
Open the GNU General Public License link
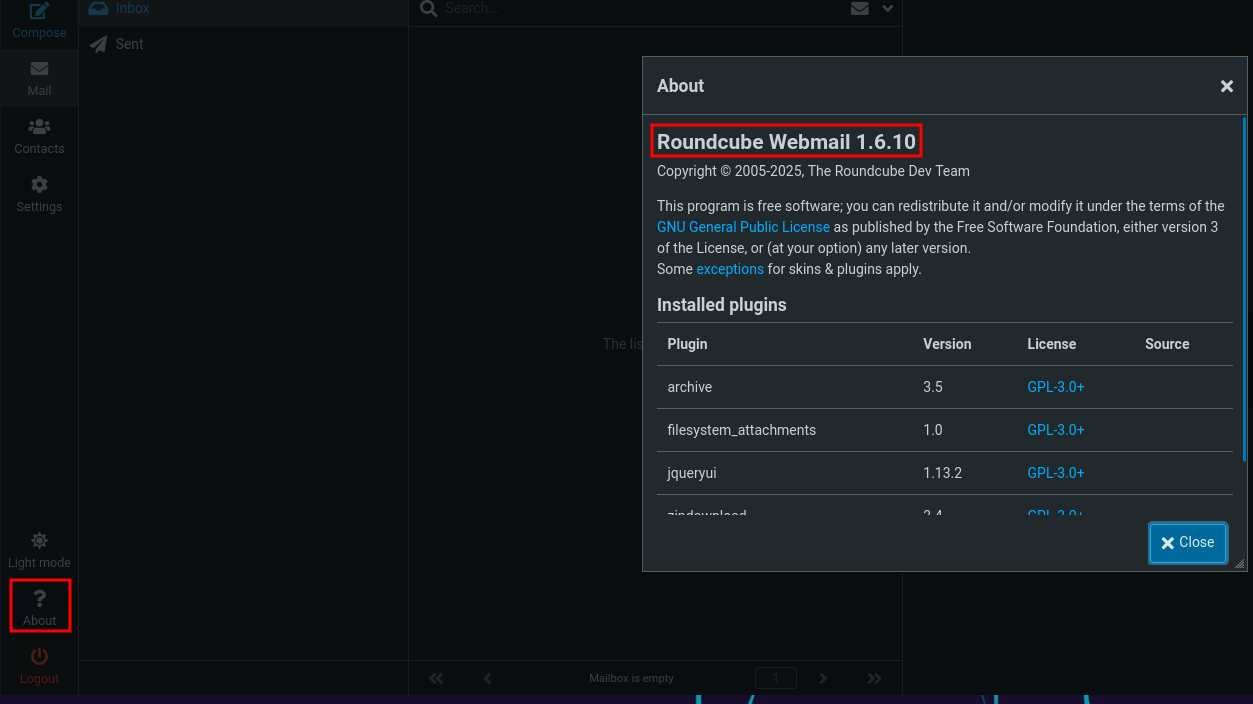[743, 227]
